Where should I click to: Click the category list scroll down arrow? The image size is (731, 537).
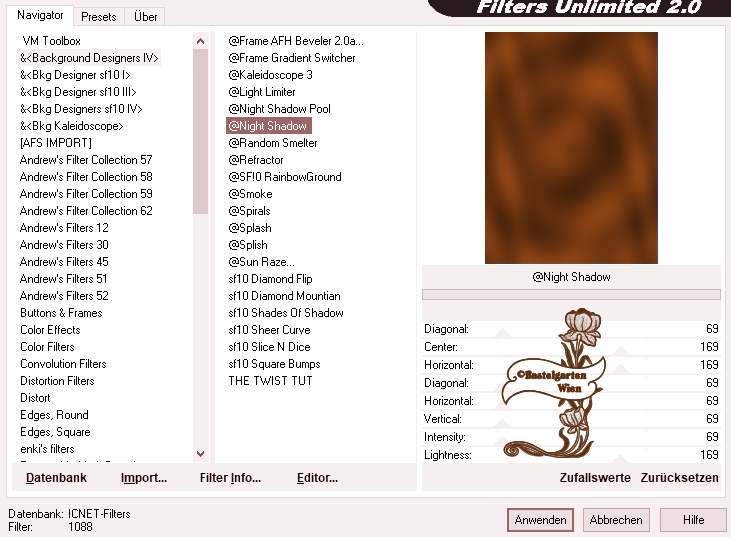coord(200,454)
